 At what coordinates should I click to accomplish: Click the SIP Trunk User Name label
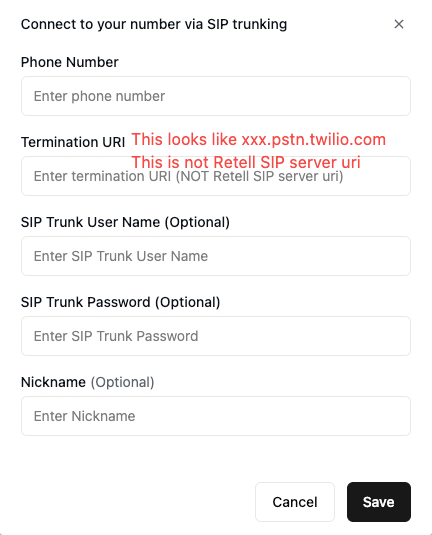coord(125,222)
